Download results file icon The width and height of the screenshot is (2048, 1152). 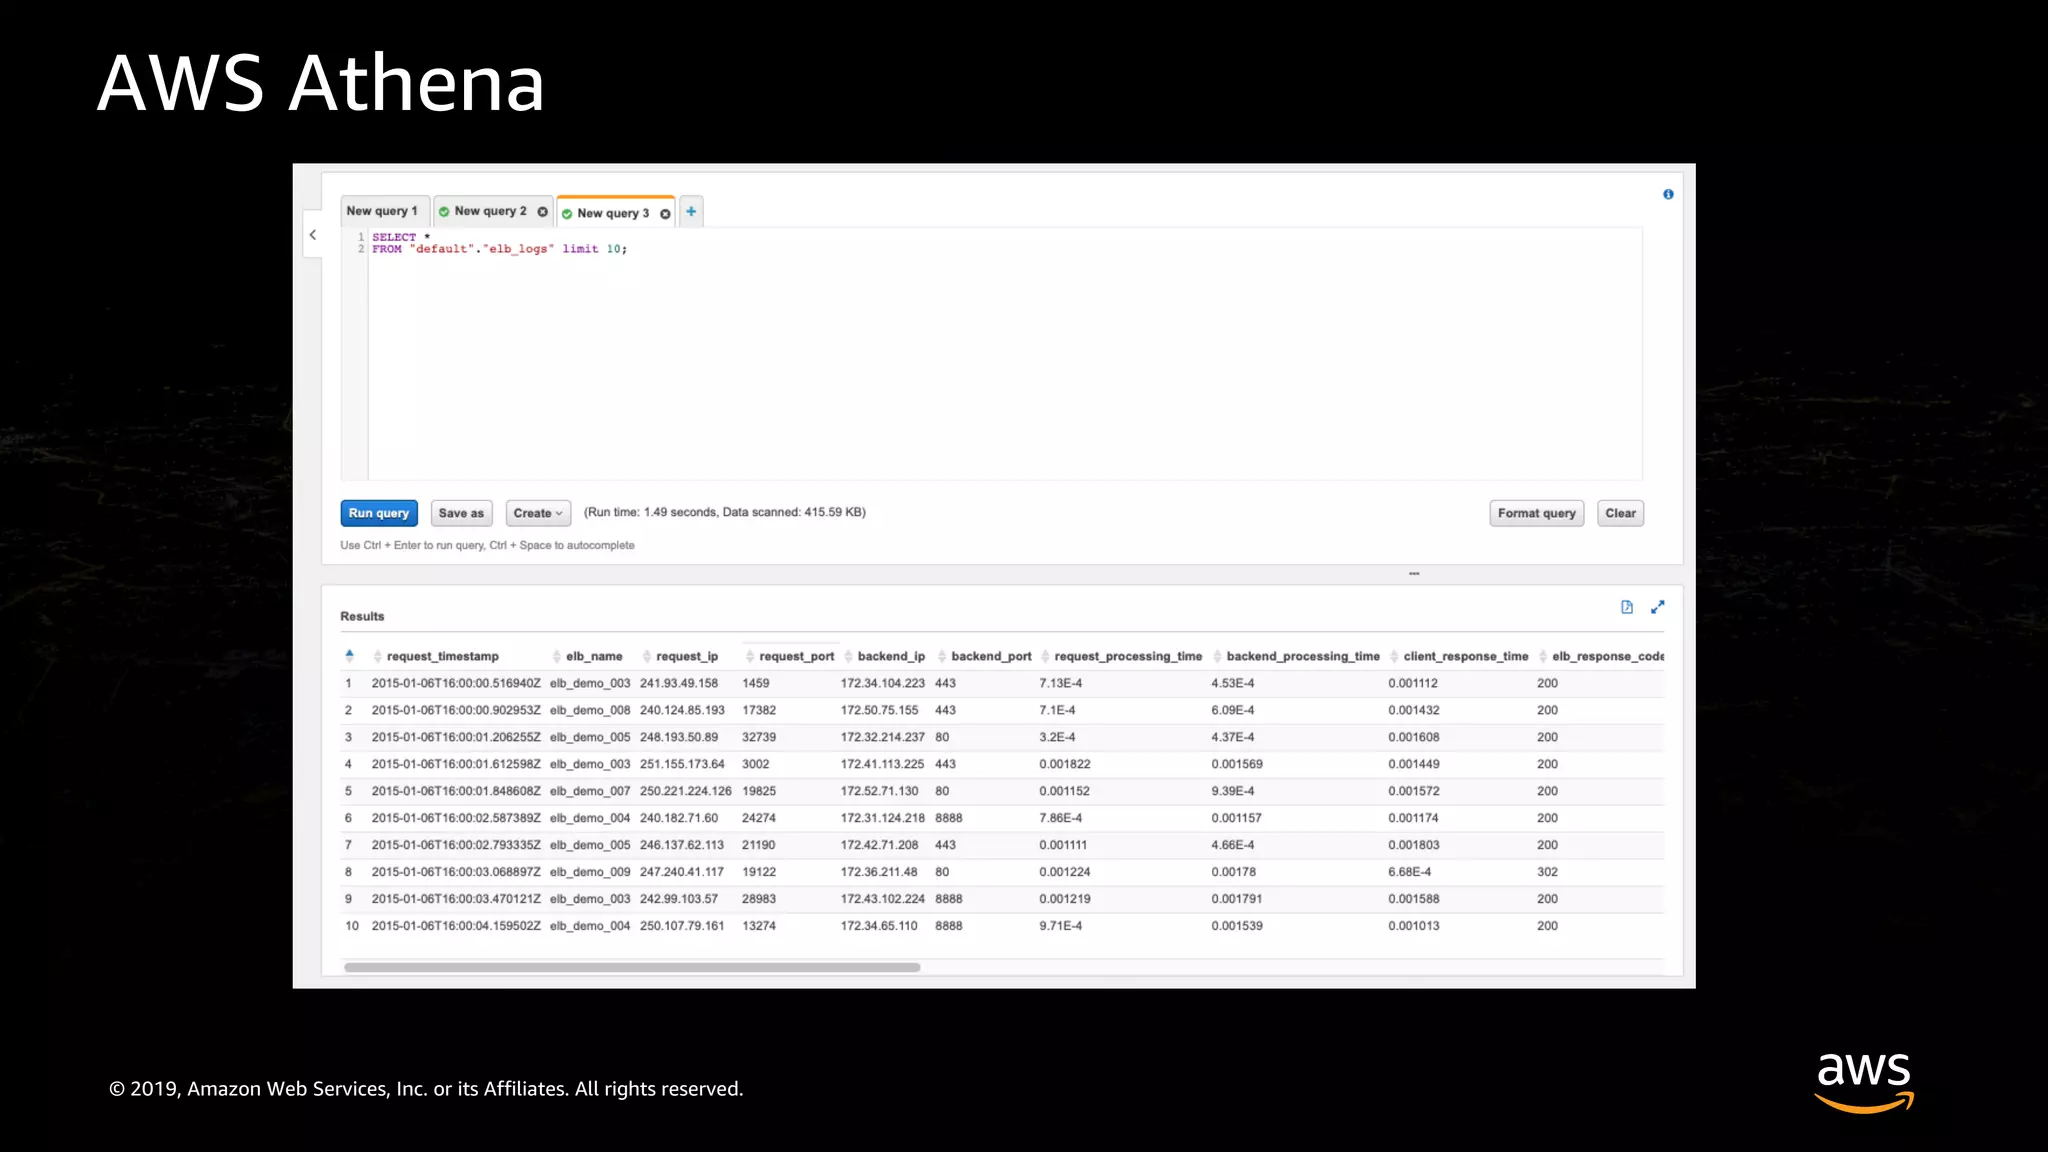point(1627,607)
